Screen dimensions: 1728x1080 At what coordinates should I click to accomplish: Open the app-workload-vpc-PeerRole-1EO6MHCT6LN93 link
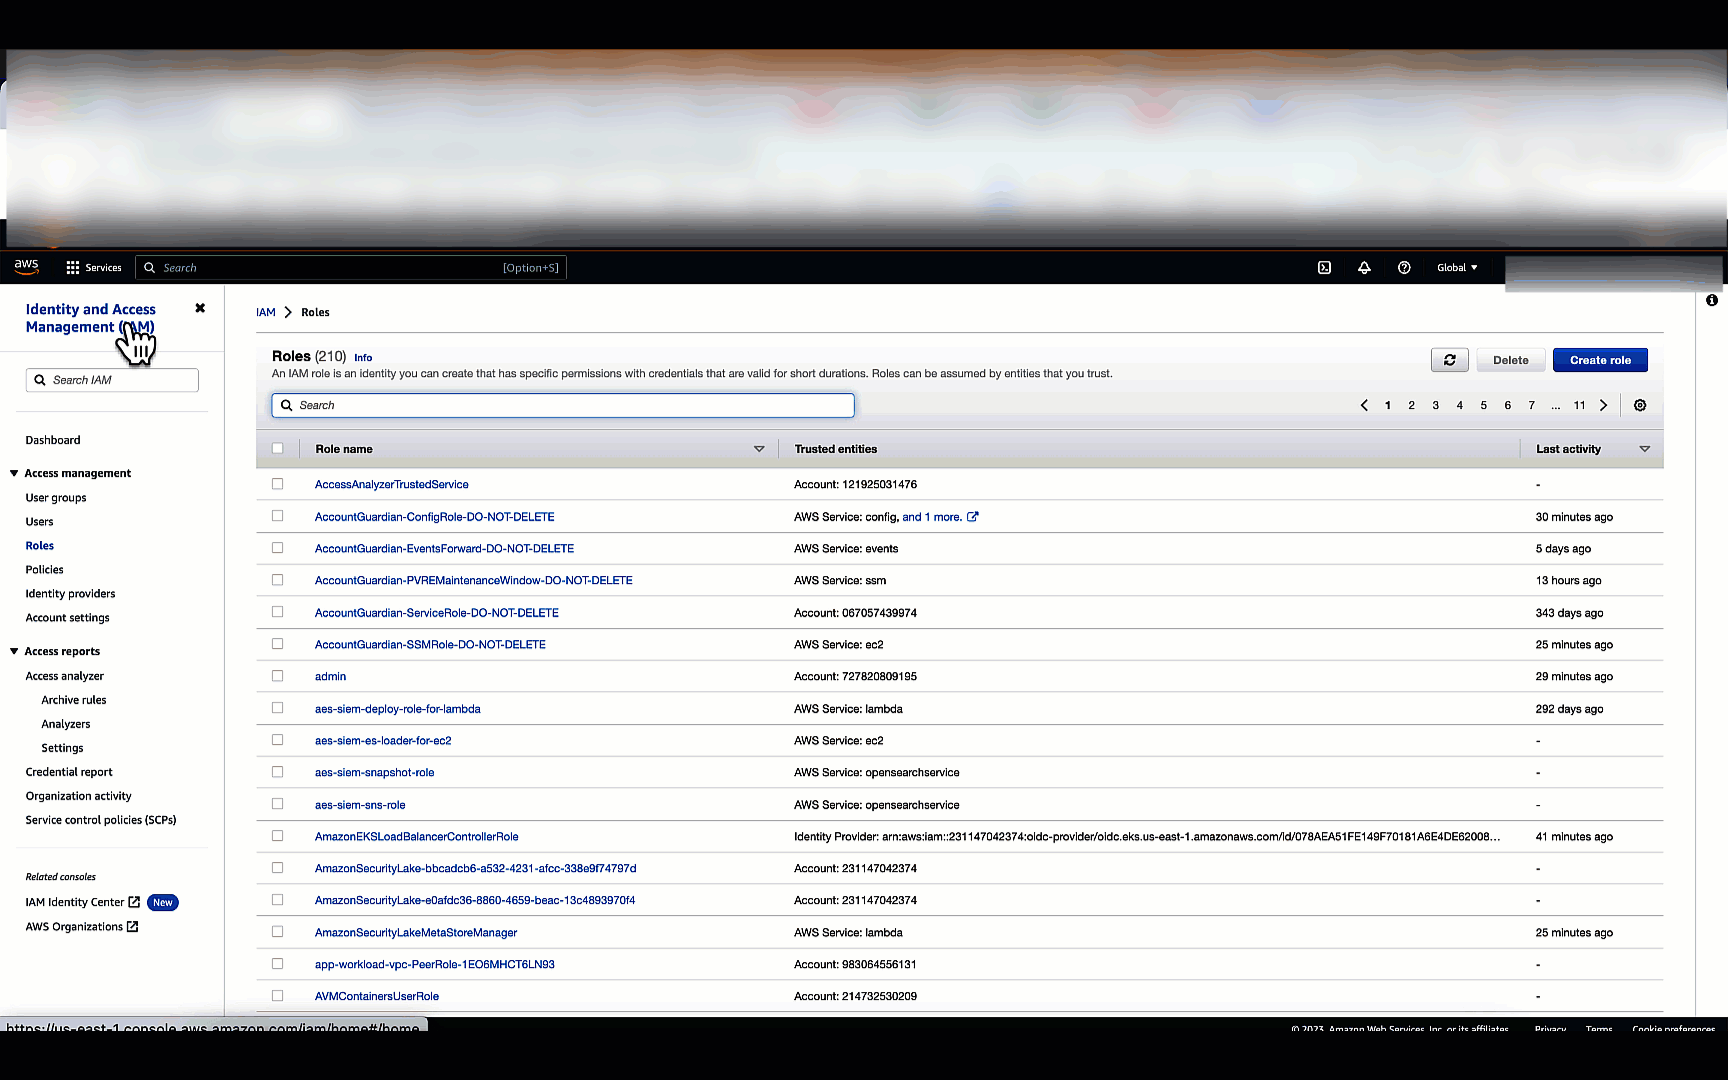(x=435, y=965)
